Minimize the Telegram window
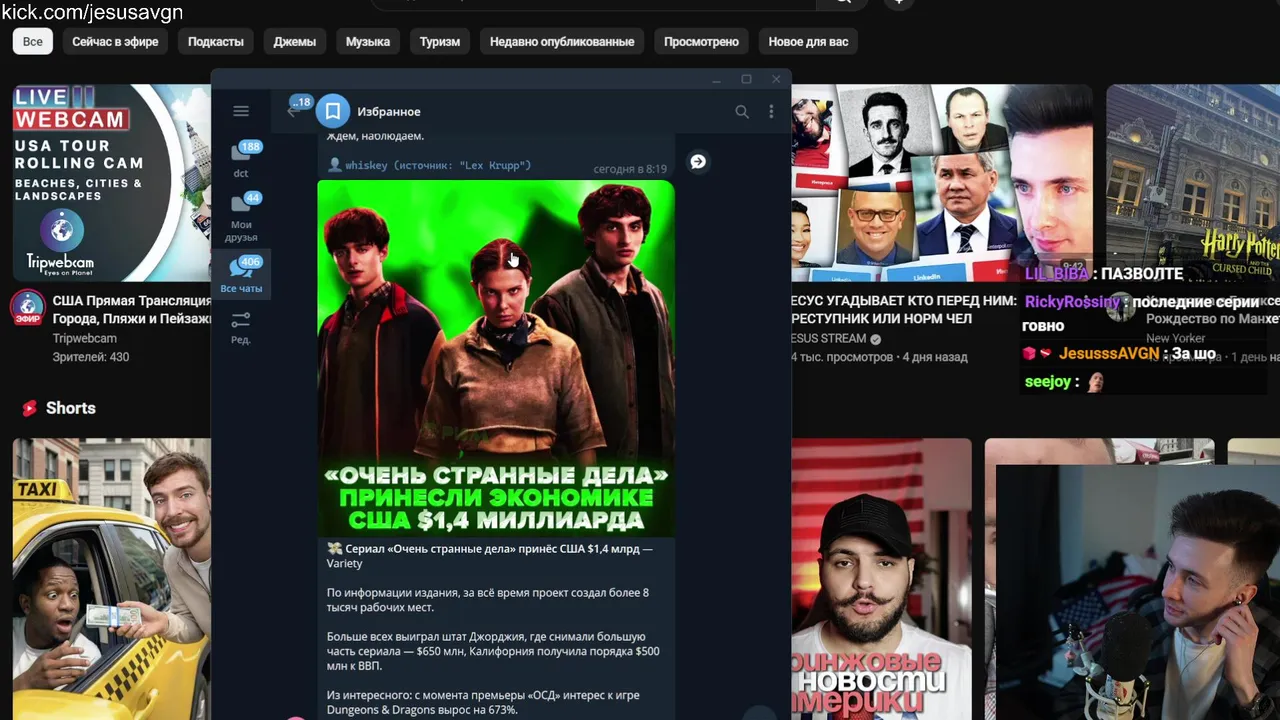Viewport: 1280px width, 720px height. pos(716,79)
